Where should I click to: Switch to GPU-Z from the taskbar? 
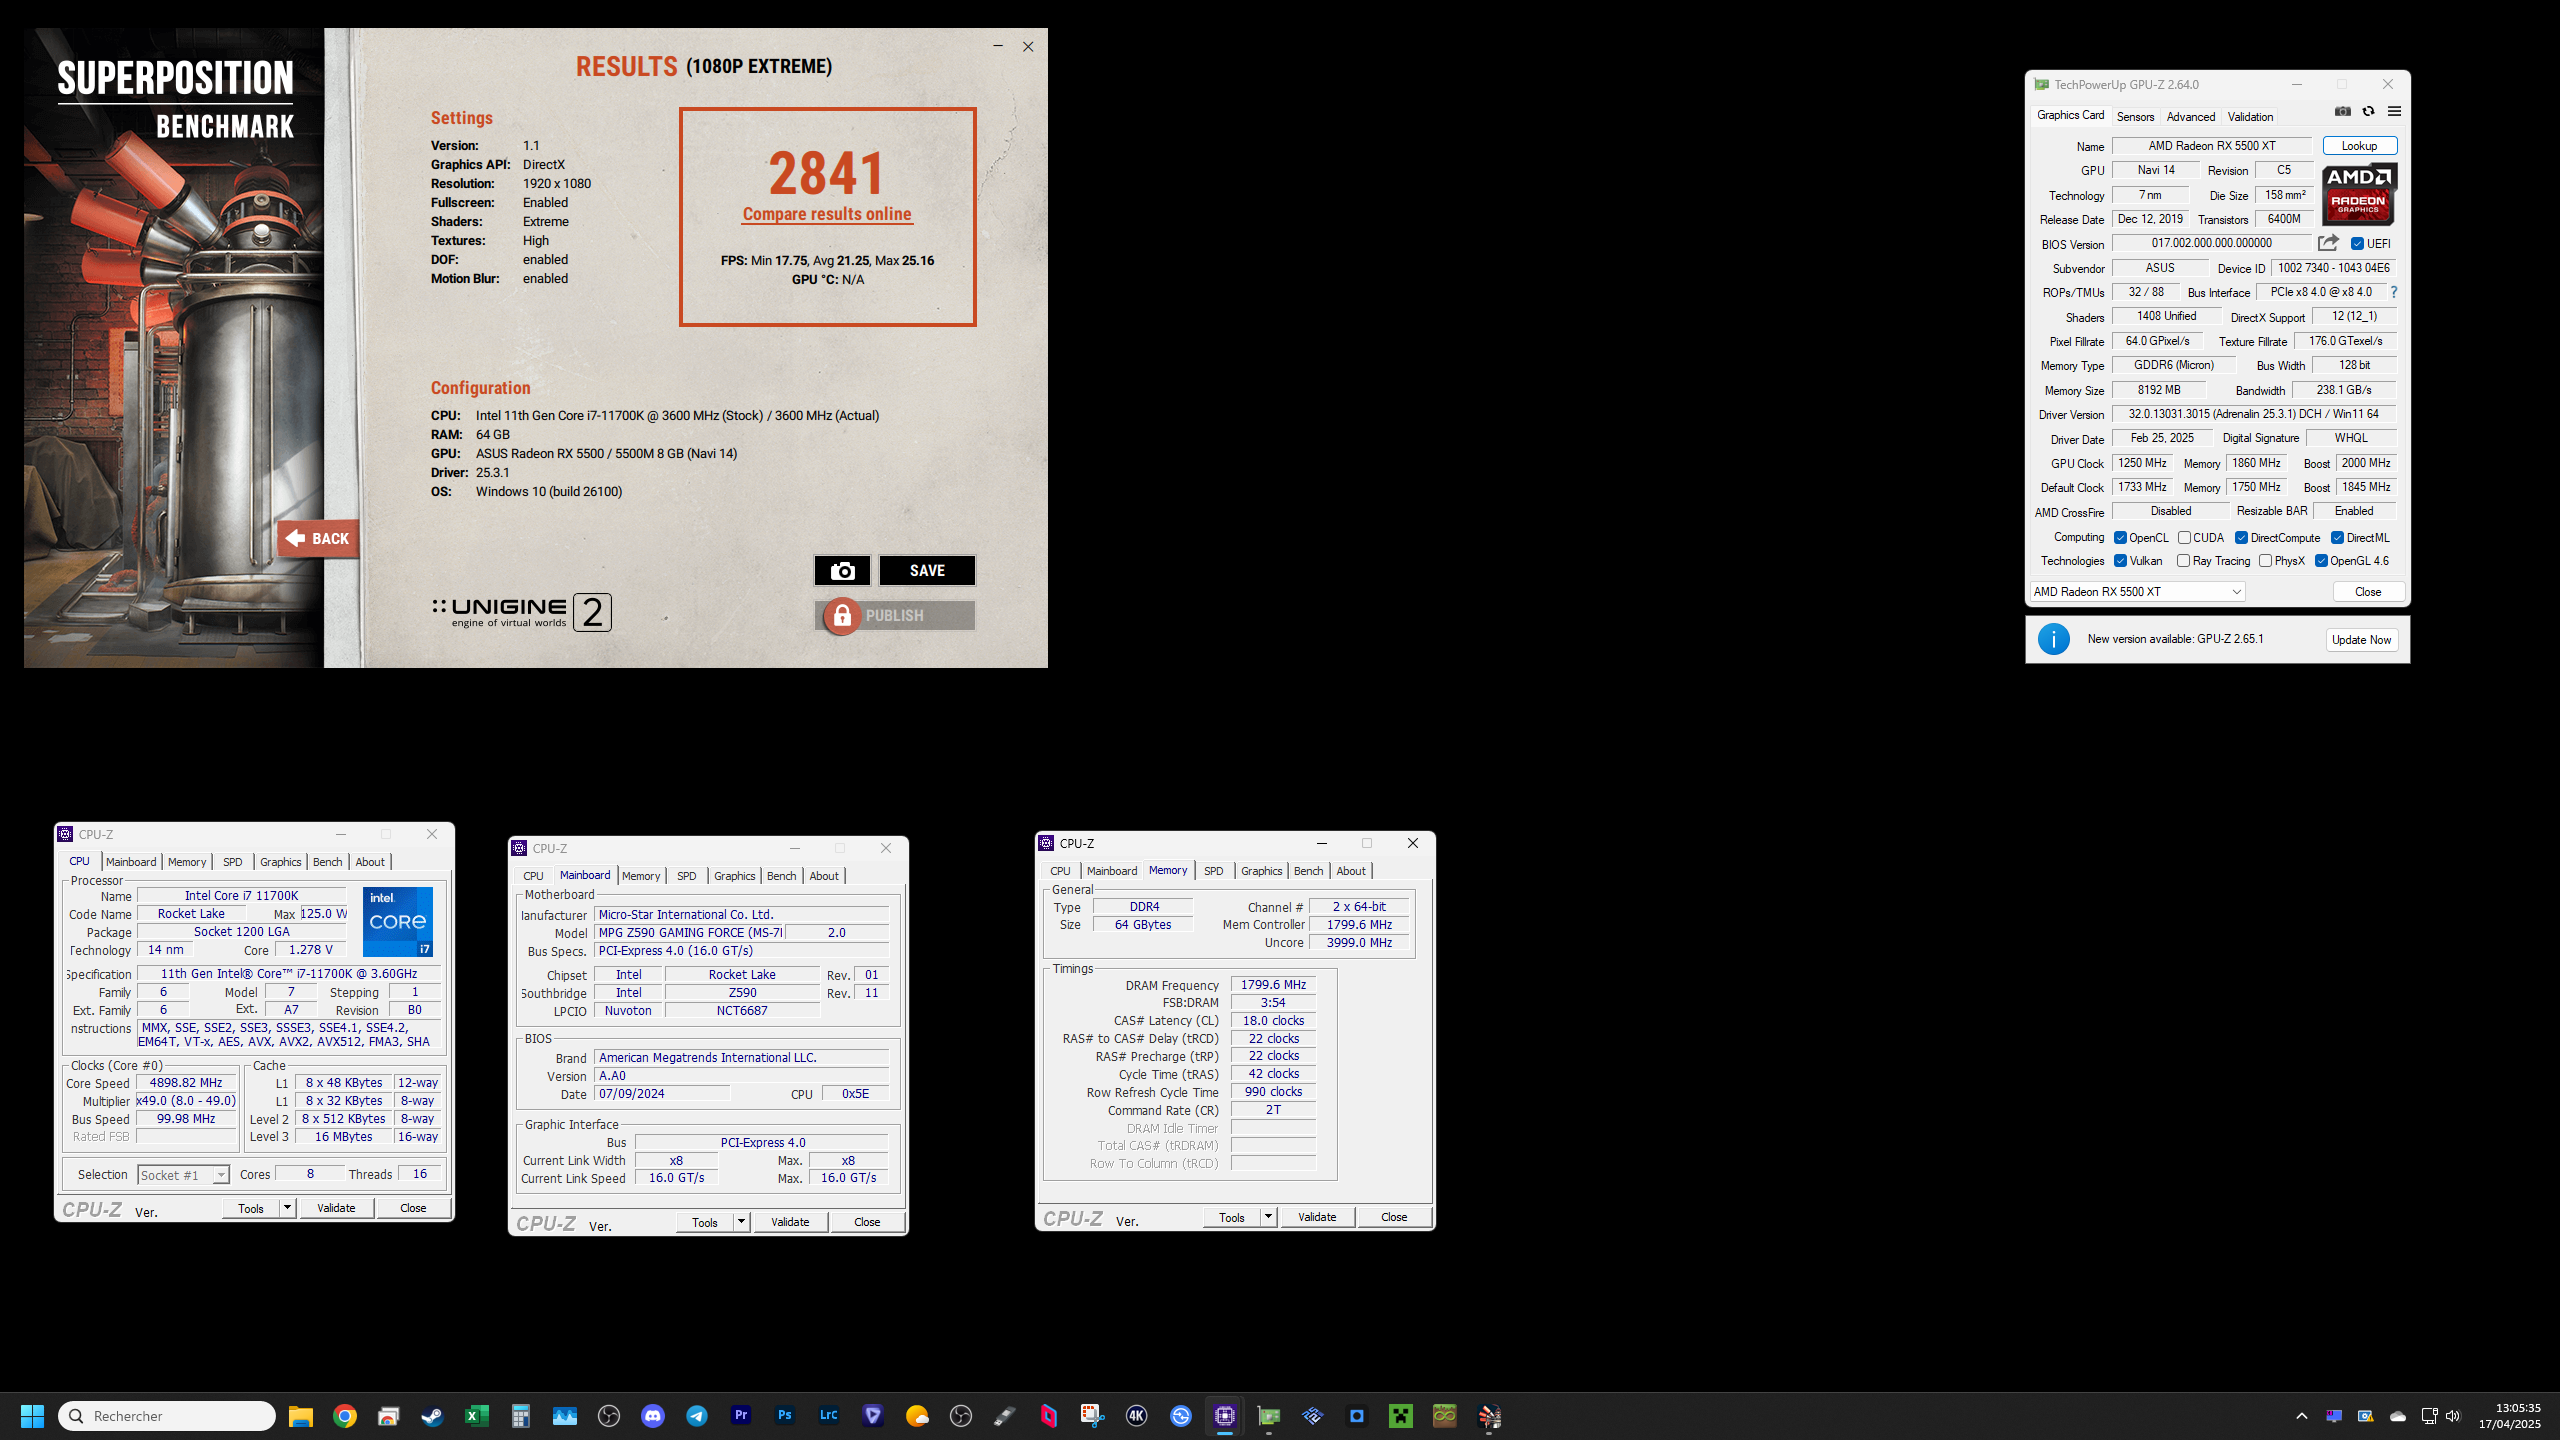(1269, 1416)
